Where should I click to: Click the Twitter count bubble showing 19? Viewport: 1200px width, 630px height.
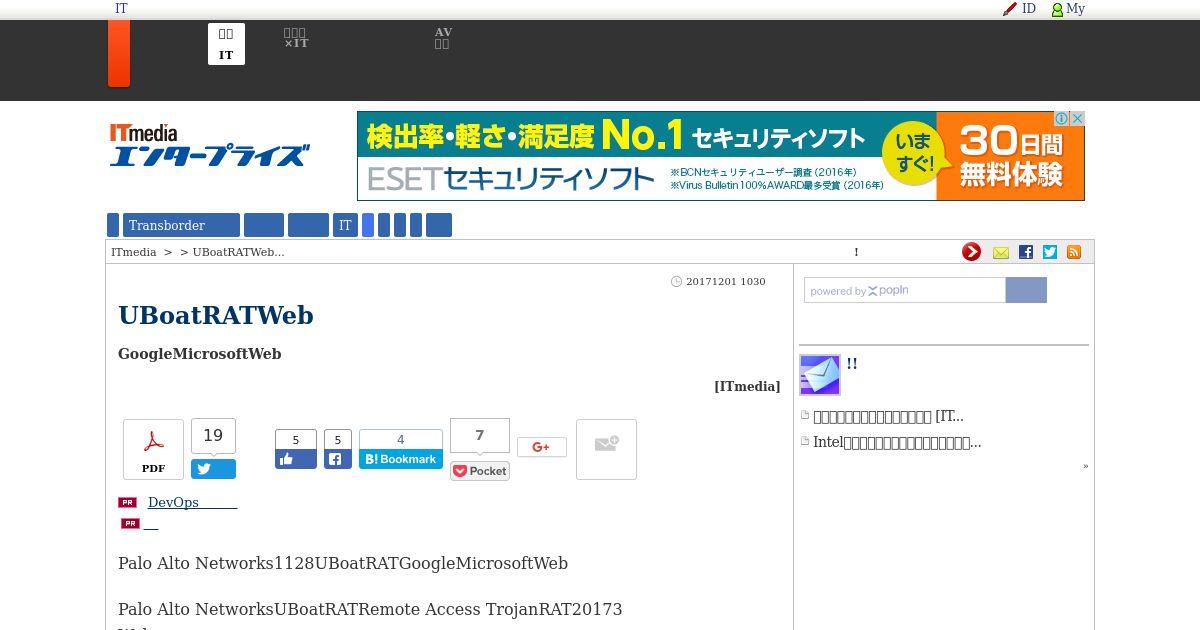coord(213,436)
